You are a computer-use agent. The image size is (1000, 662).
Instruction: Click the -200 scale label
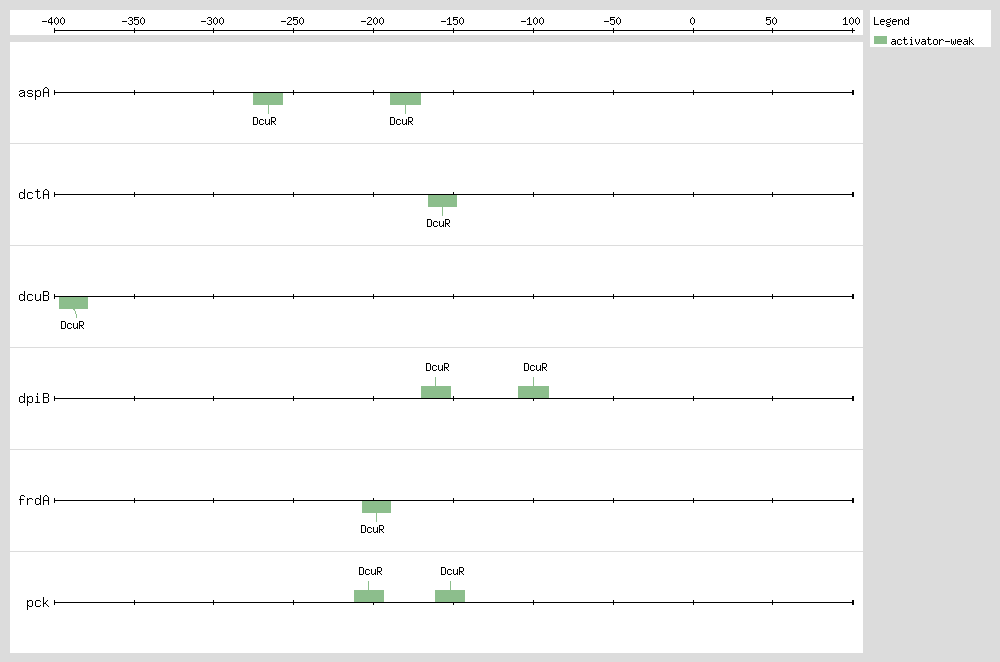pyautogui.click(x=372, y=21)
